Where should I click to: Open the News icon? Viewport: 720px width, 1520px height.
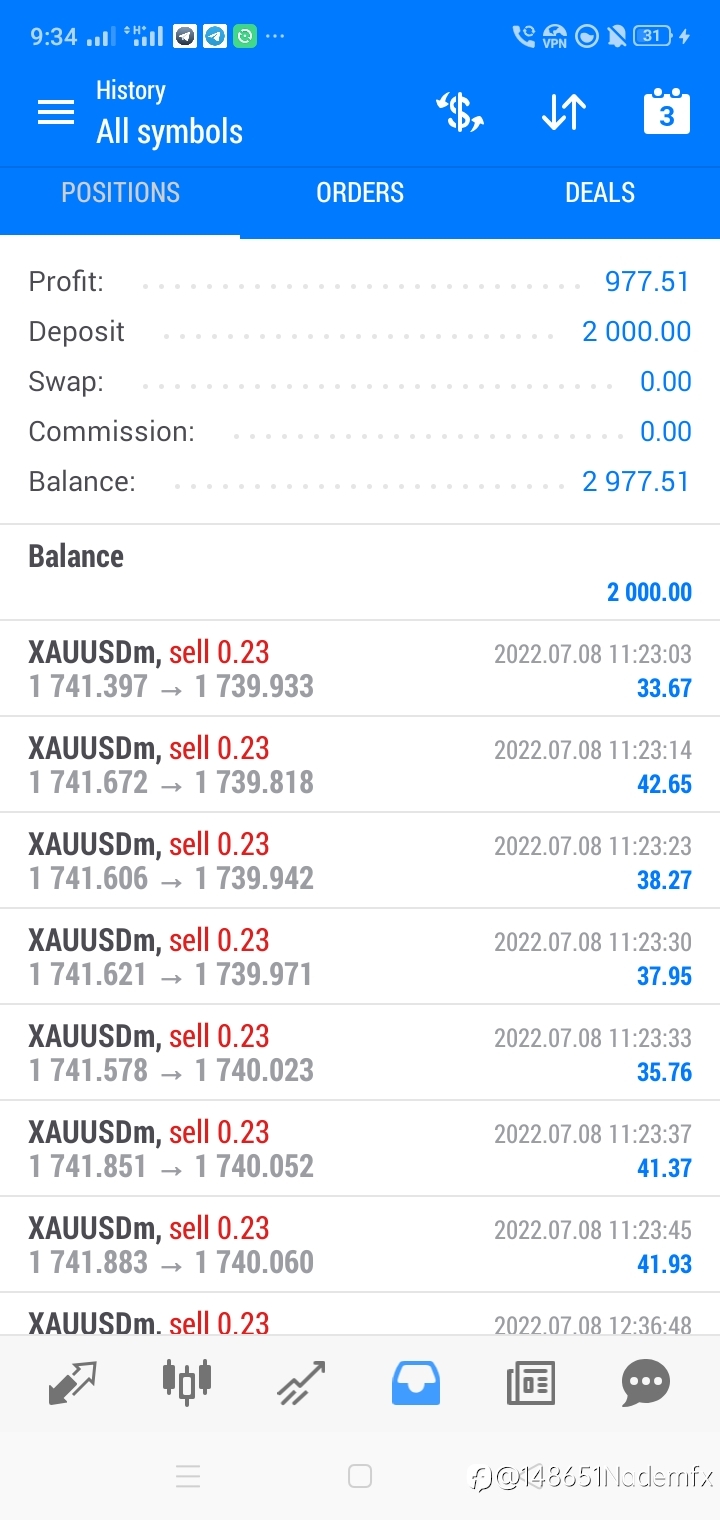[530, 1384]
